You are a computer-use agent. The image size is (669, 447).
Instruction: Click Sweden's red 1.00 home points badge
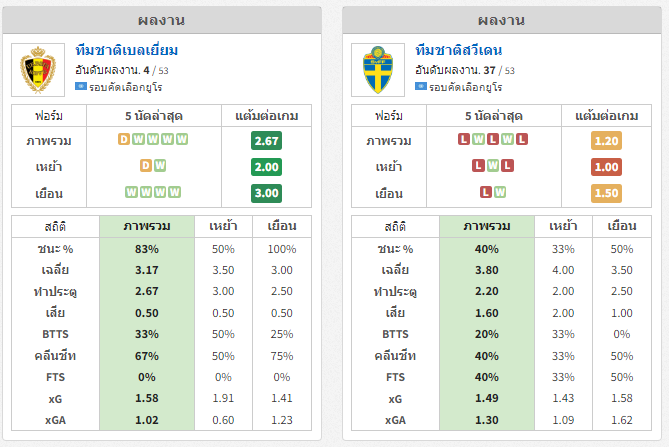(x=606, y=167)
